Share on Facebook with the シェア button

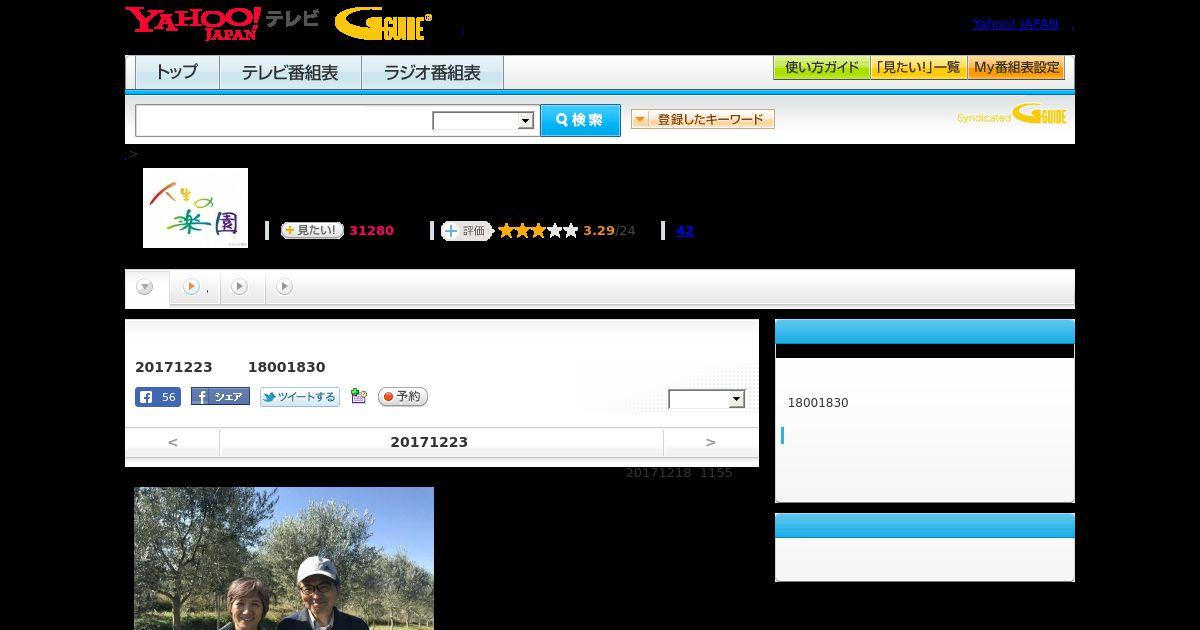tap(220, 396)
